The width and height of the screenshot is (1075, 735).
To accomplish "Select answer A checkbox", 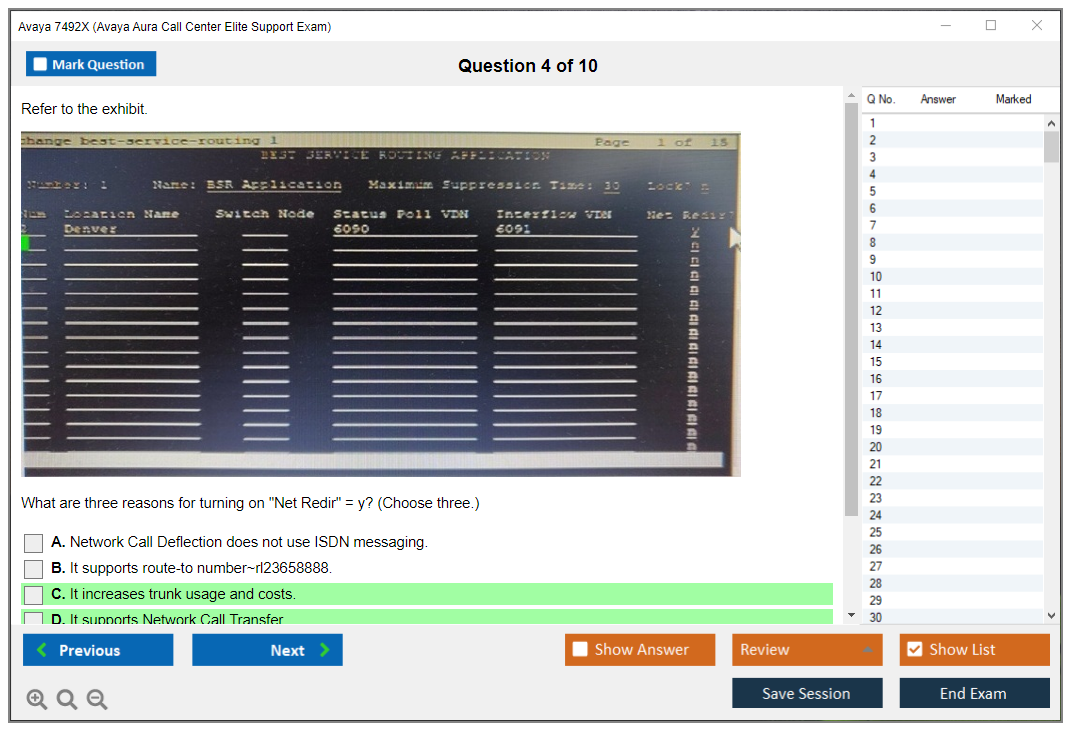I will (34, 543).
